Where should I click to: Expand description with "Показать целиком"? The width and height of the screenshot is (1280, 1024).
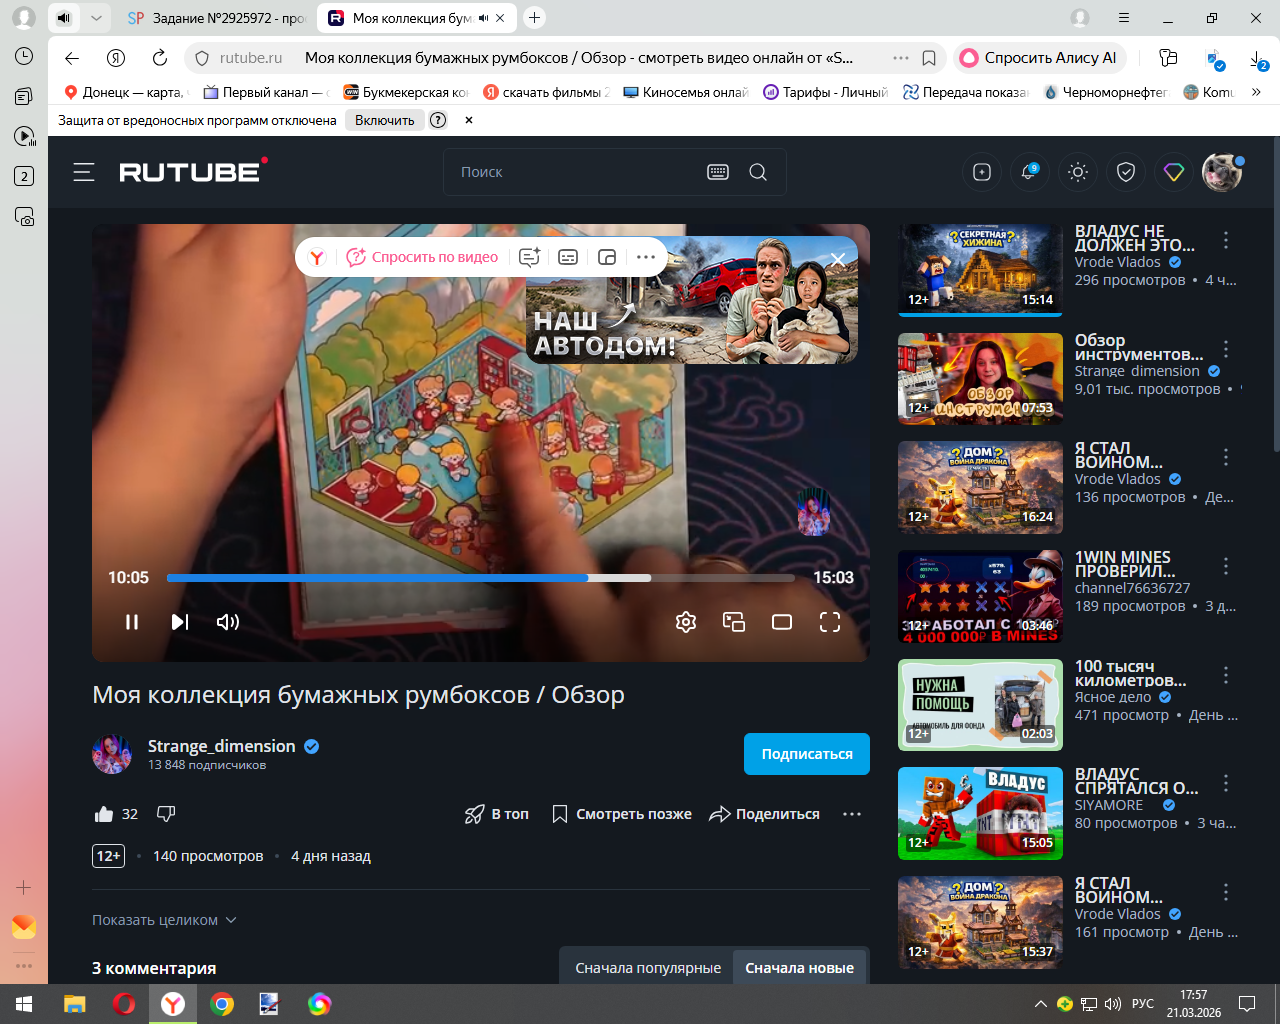point(164,920)
